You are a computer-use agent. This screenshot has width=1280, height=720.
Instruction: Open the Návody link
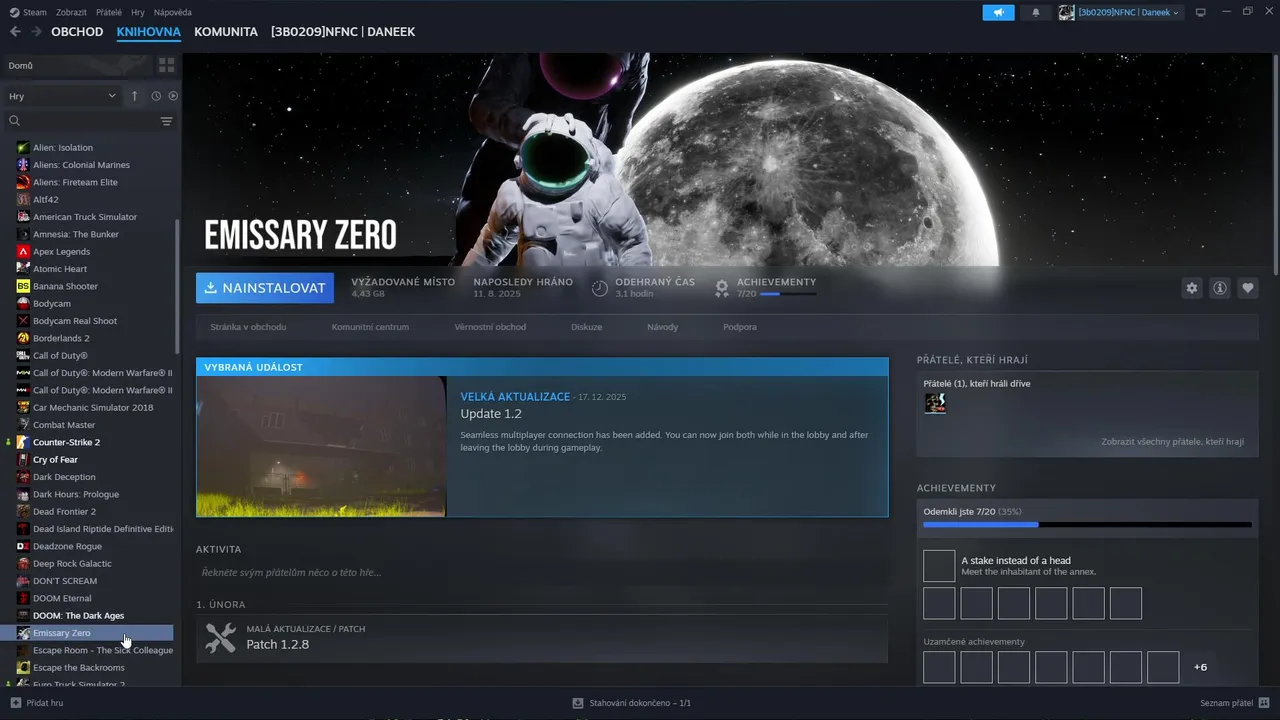pos(662,327)
